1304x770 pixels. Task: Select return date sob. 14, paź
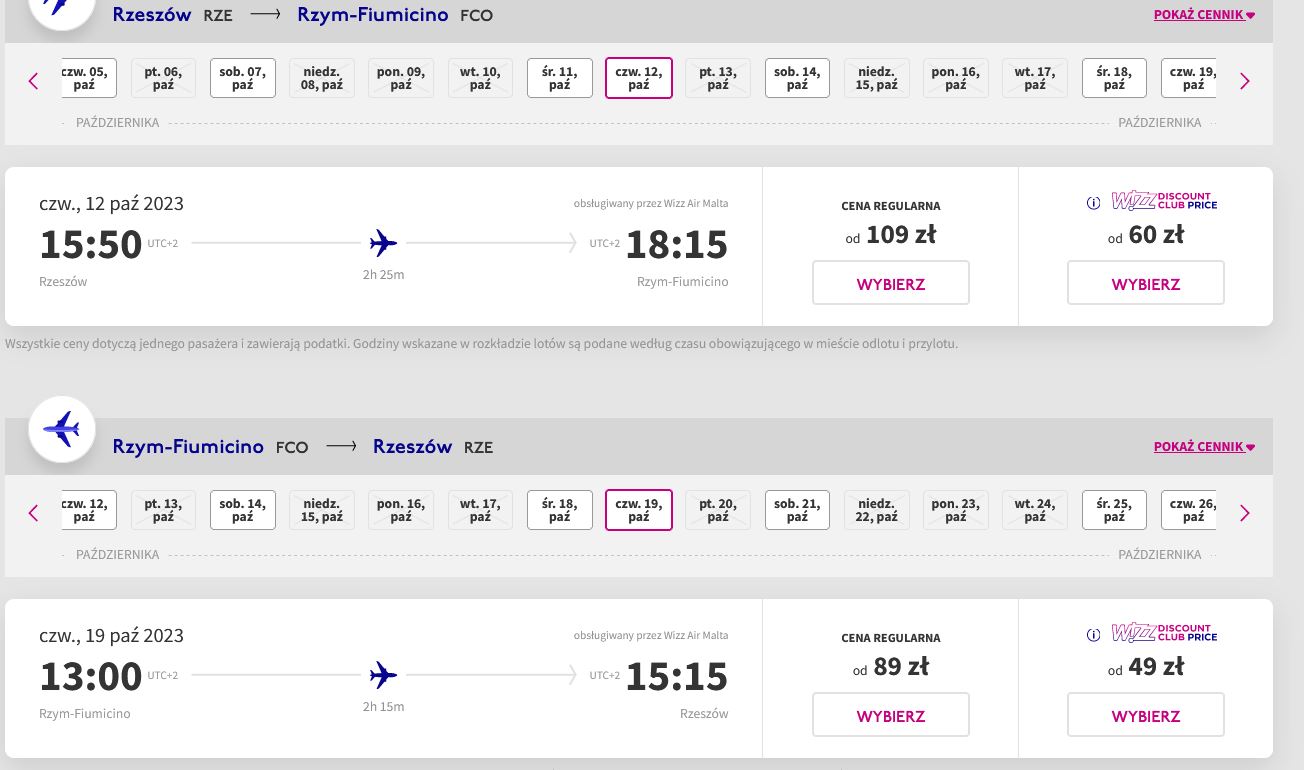point(243,510)
